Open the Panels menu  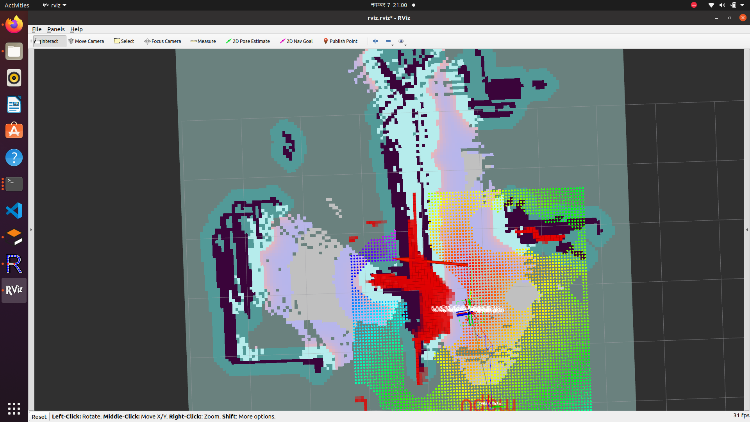point(58,29)
